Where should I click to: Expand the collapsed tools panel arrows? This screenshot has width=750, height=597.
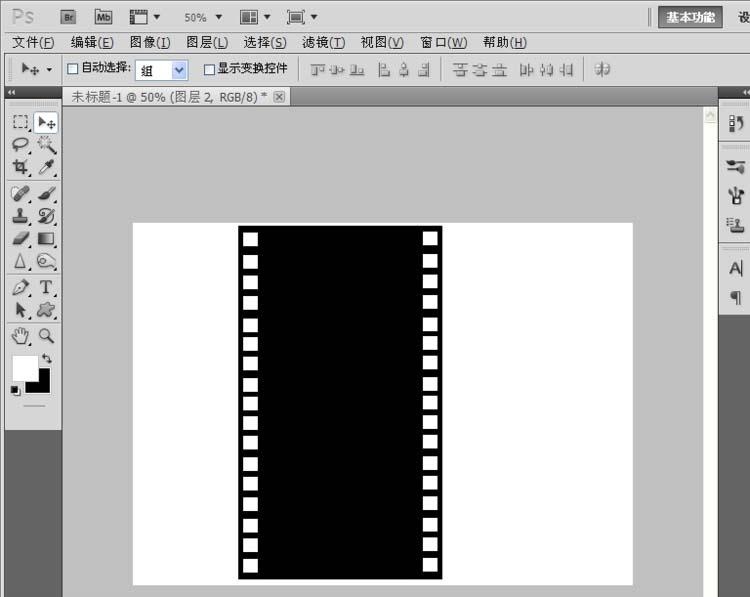11,92
